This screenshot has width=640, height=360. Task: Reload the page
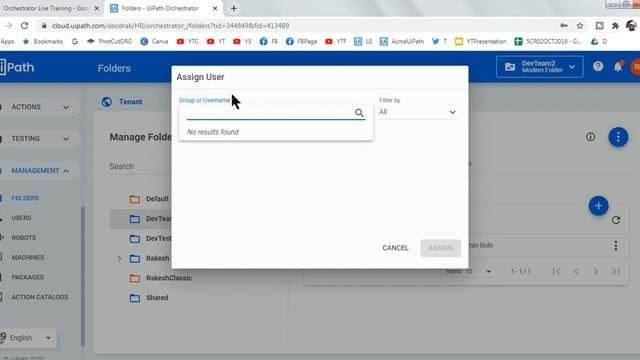pyautogui.click(x=24, y=26)
